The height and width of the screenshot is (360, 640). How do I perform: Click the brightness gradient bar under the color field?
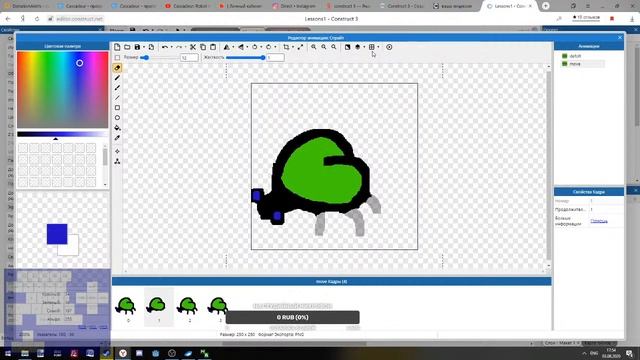click(x=62, y=134)
